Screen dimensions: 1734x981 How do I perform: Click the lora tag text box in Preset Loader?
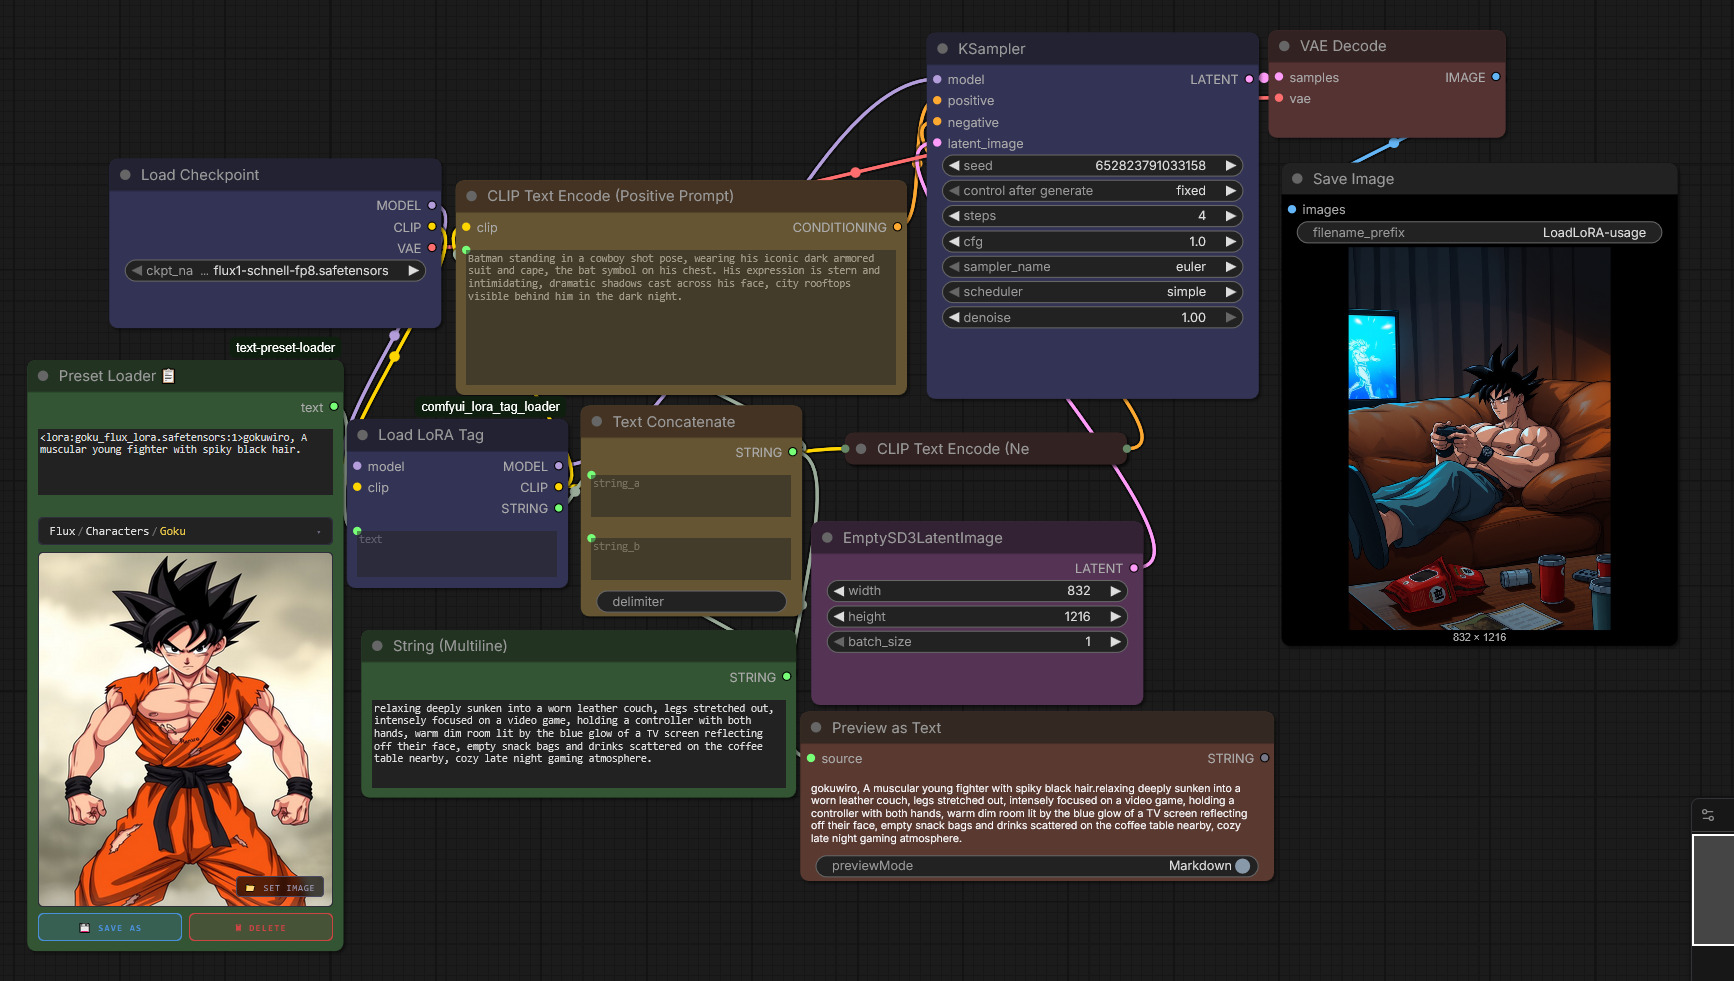click(x=185, y=462)
